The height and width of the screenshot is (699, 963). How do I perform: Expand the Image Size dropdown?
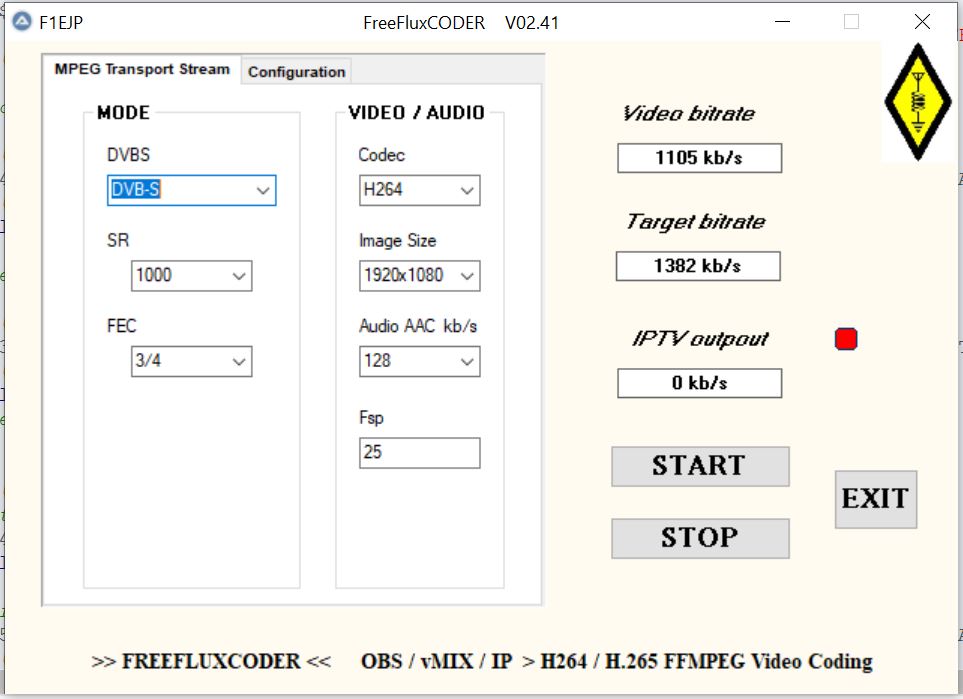coord(419,275)
